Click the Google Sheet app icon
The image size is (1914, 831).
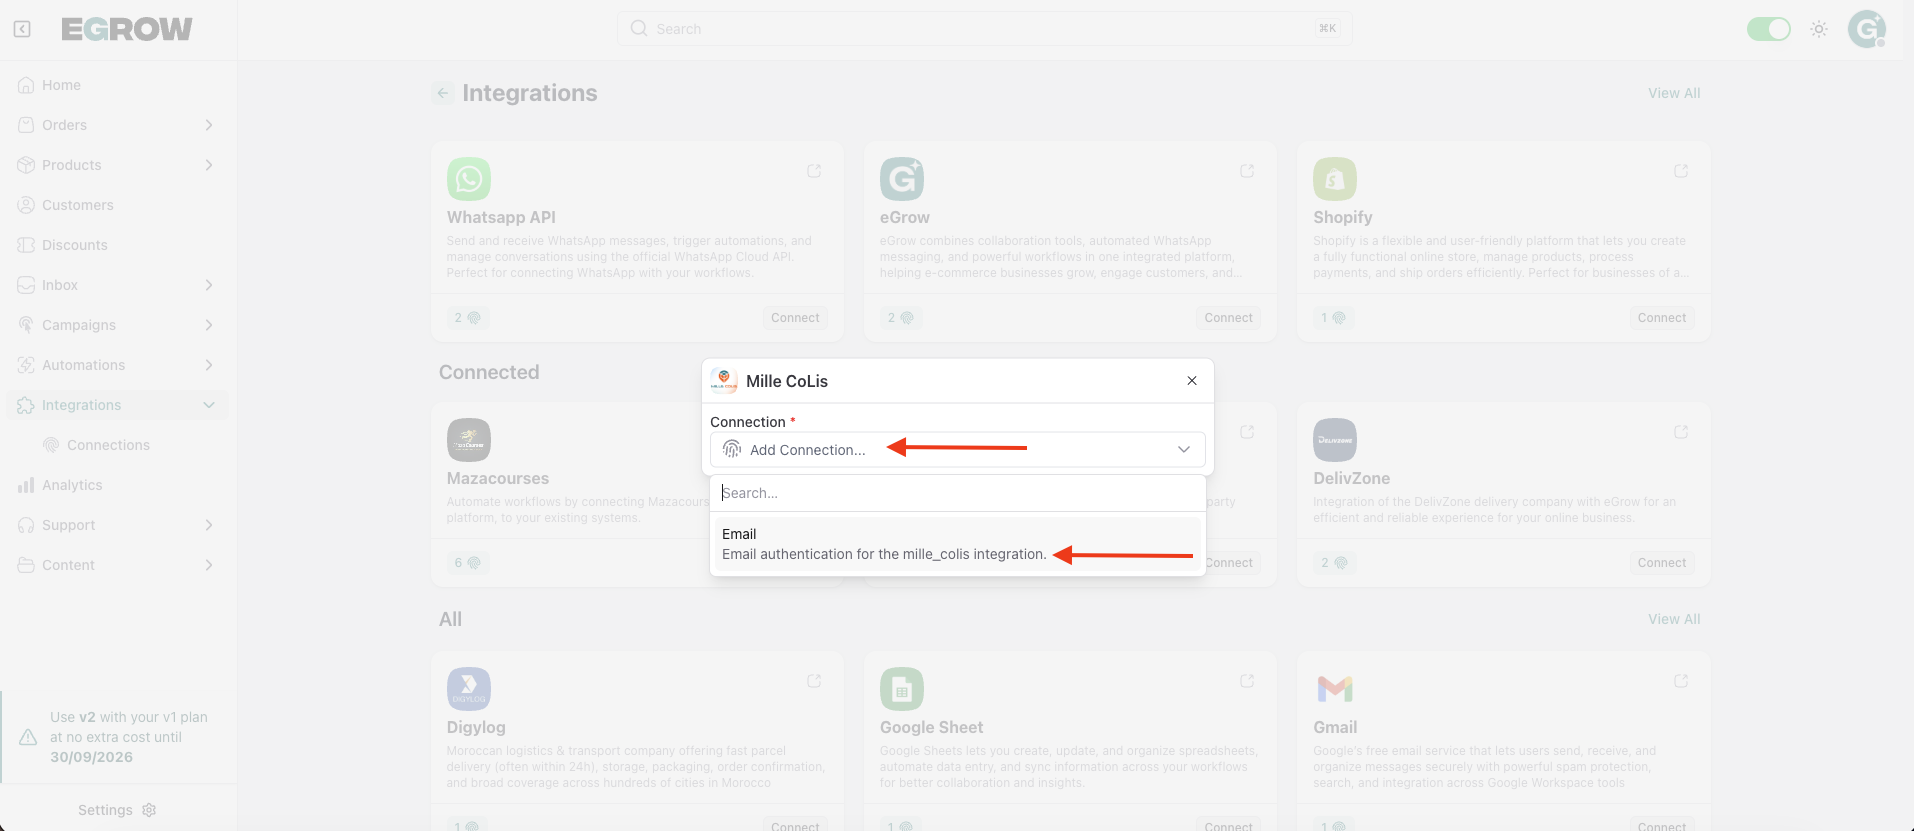point(902,689)
